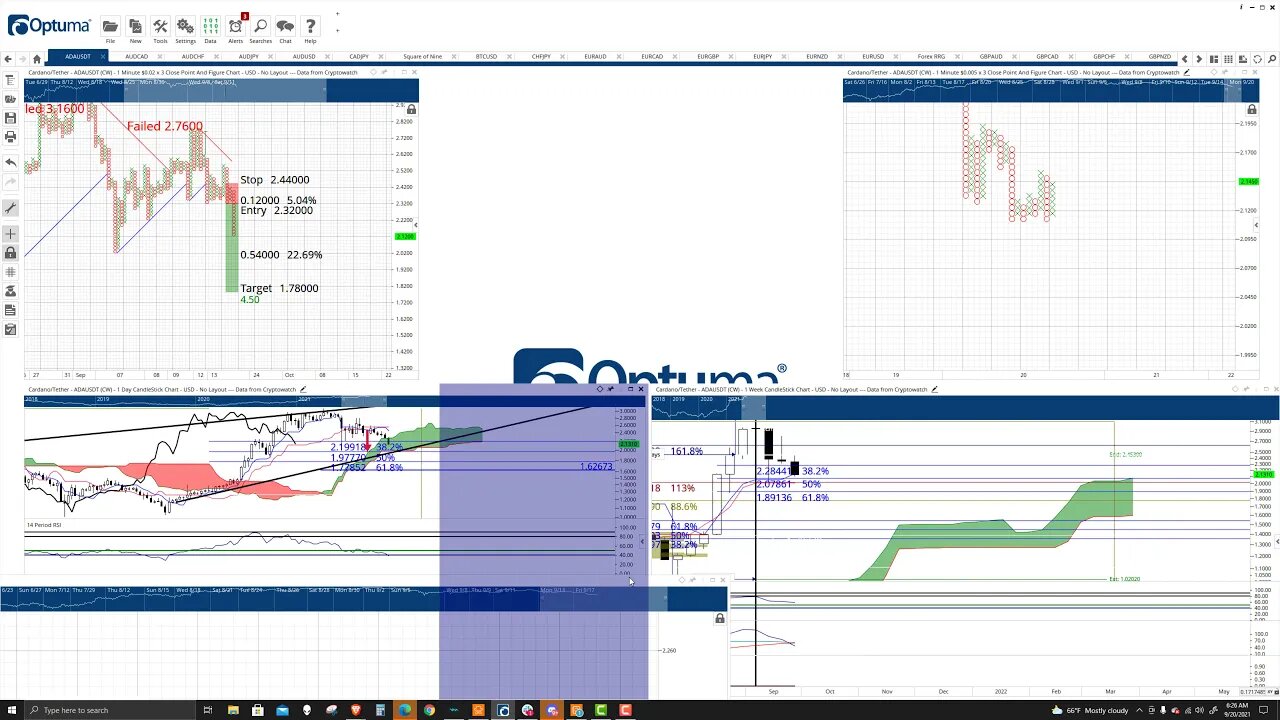Click the search icon at tab bar end
This screenshot has height=720, width=1280.
click(x=1271, y=59)
